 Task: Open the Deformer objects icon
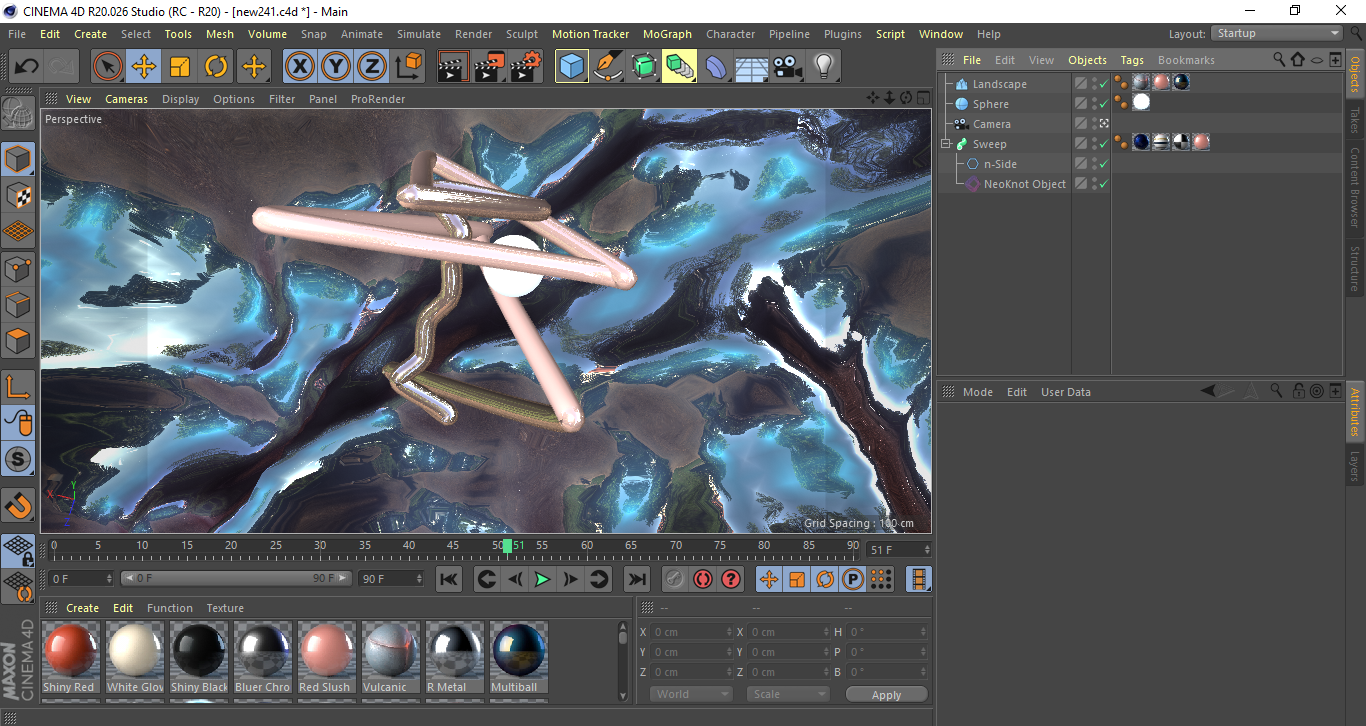pos(716,67)
